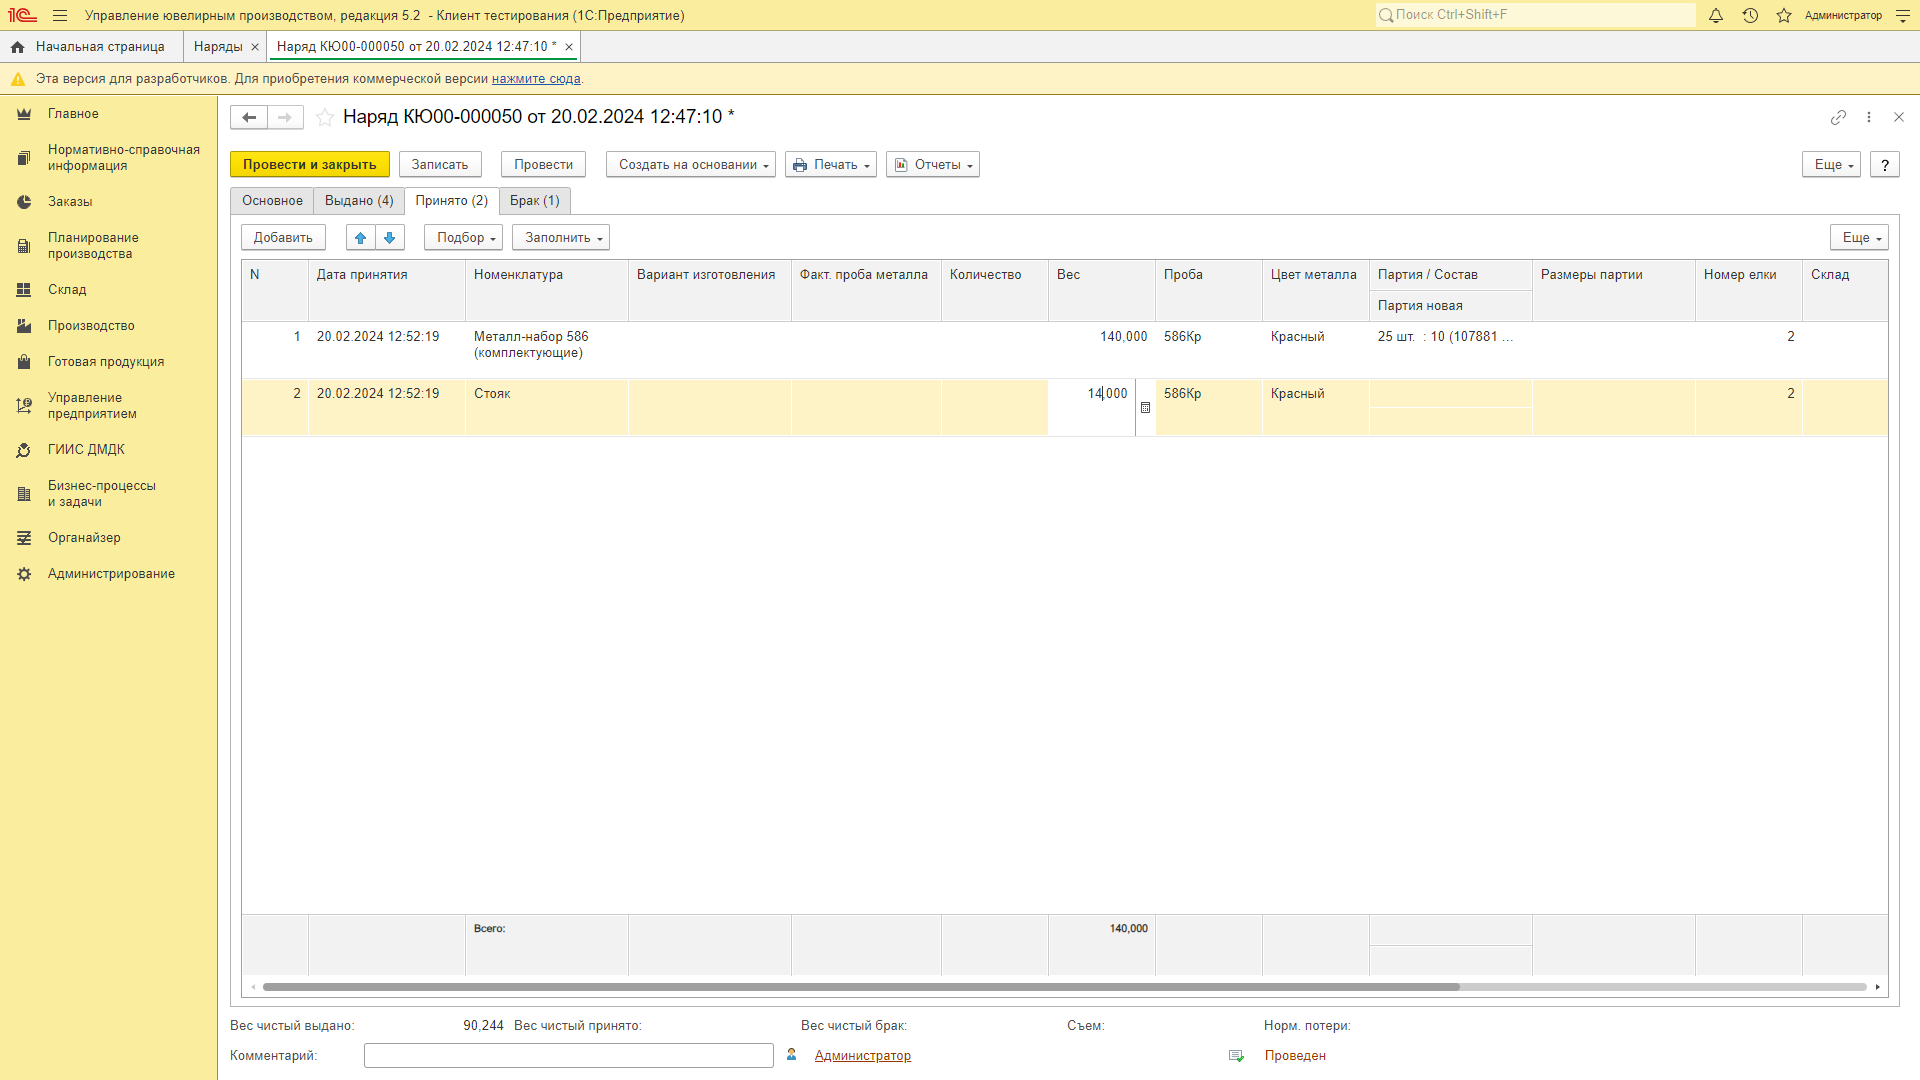The width and height of the screenshot is (1920, 1080).
Task: Click the Дата принятия column header
Action: [387, 290]
